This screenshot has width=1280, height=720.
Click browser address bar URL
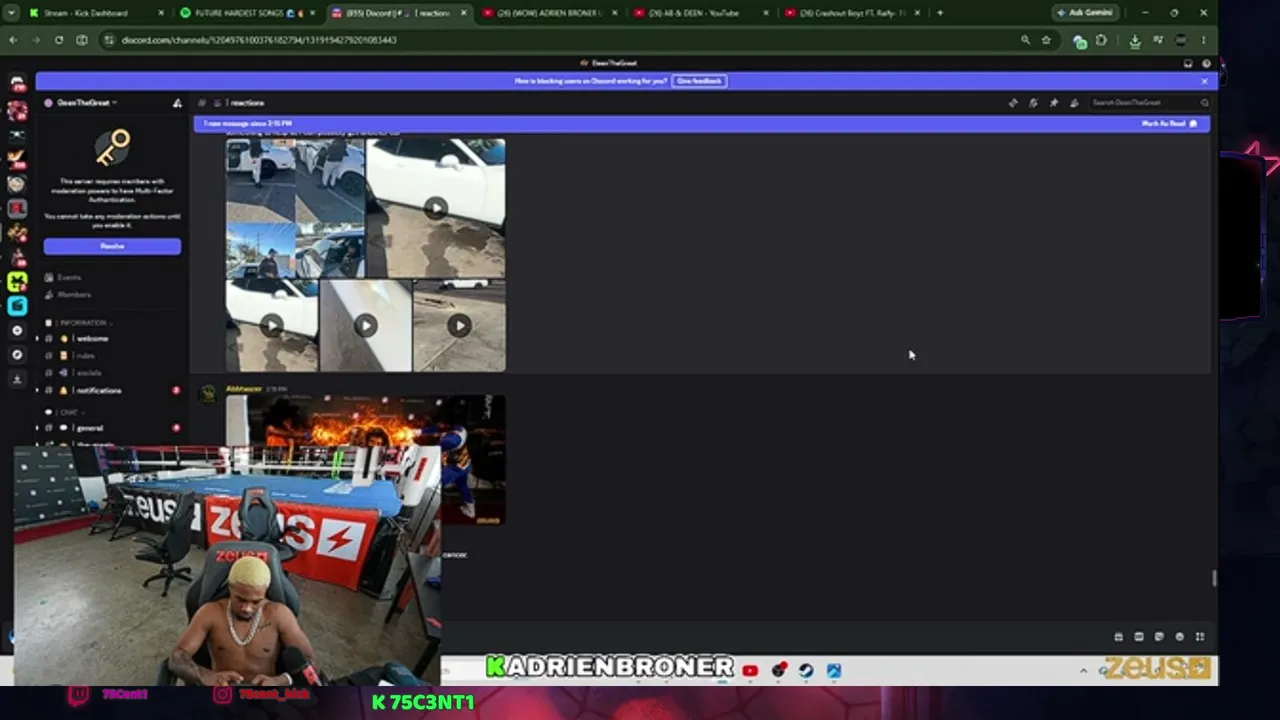coord(259,40)
